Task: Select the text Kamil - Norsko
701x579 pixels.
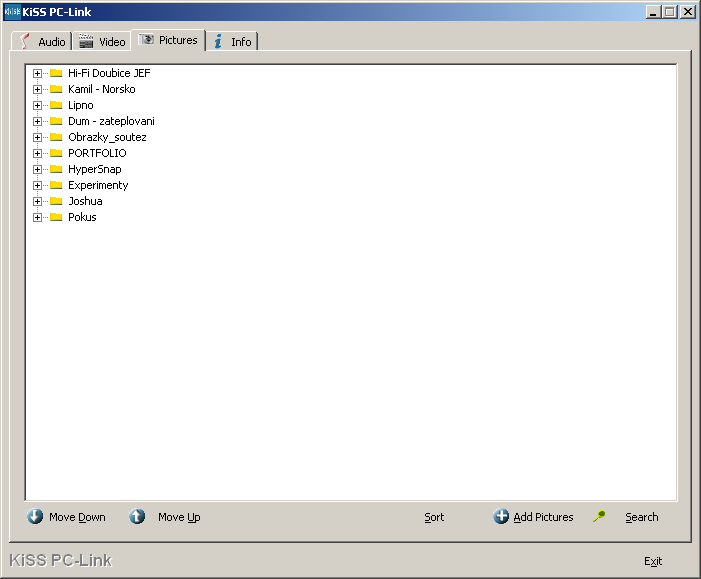Action: [101, 89]
